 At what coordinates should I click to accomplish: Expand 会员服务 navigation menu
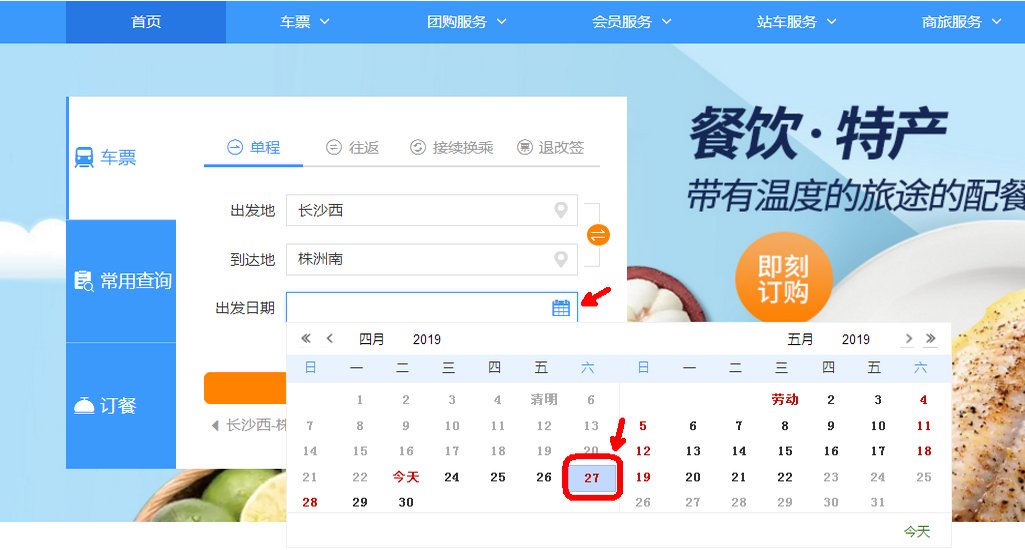631,22
